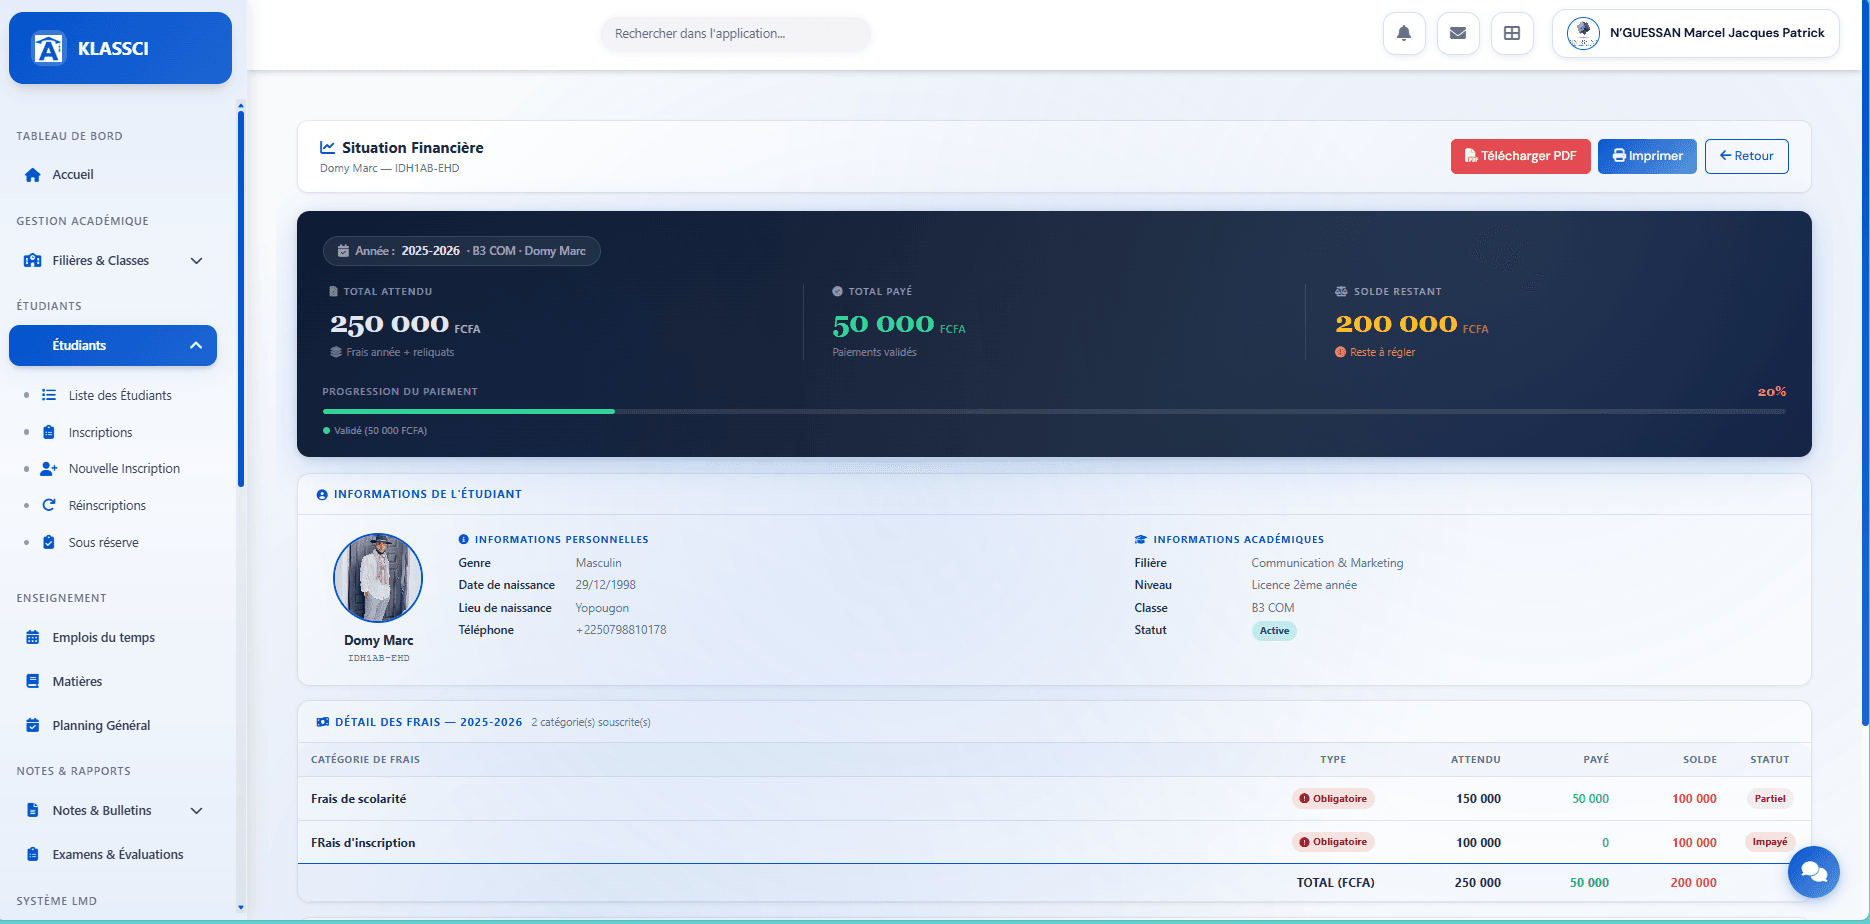Open Réinscriptions in the sidebar

(x=107, y=505)
